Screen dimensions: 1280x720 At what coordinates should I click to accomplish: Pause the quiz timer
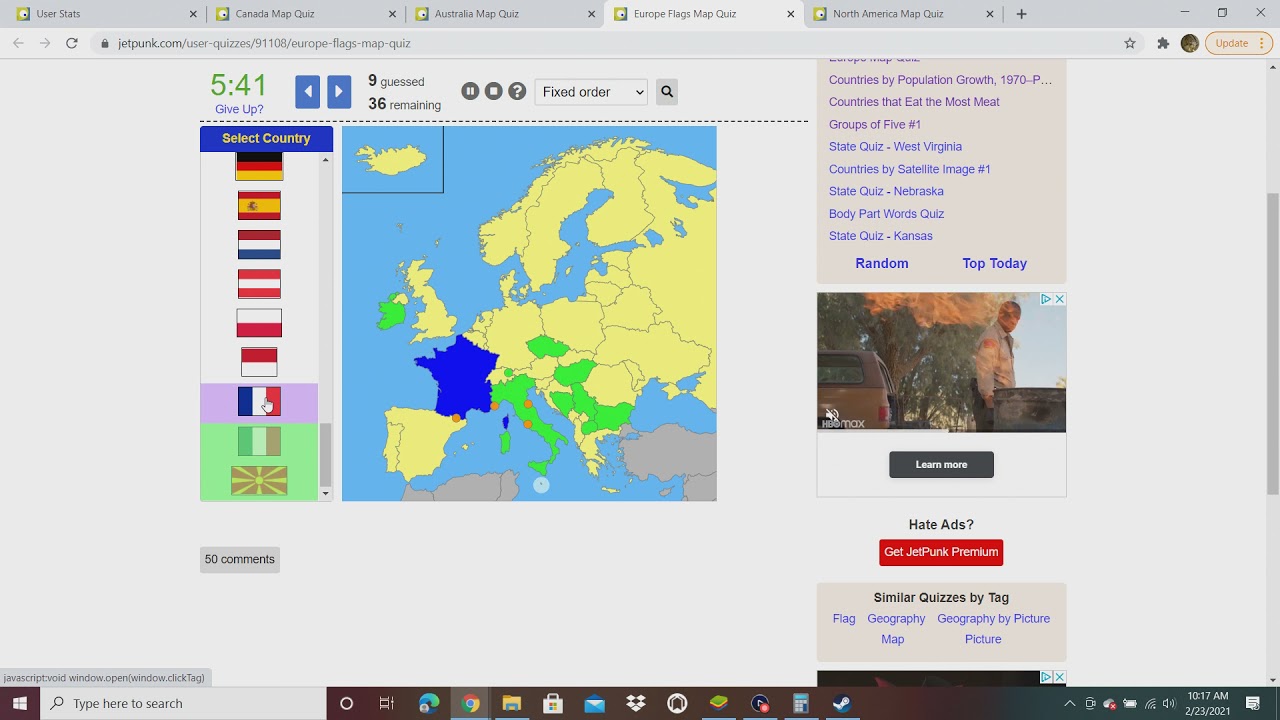[470, 91]
